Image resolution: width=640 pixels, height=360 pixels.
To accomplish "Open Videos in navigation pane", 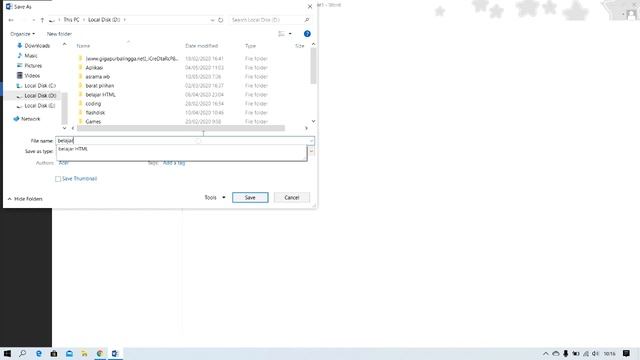I will 32,76.
